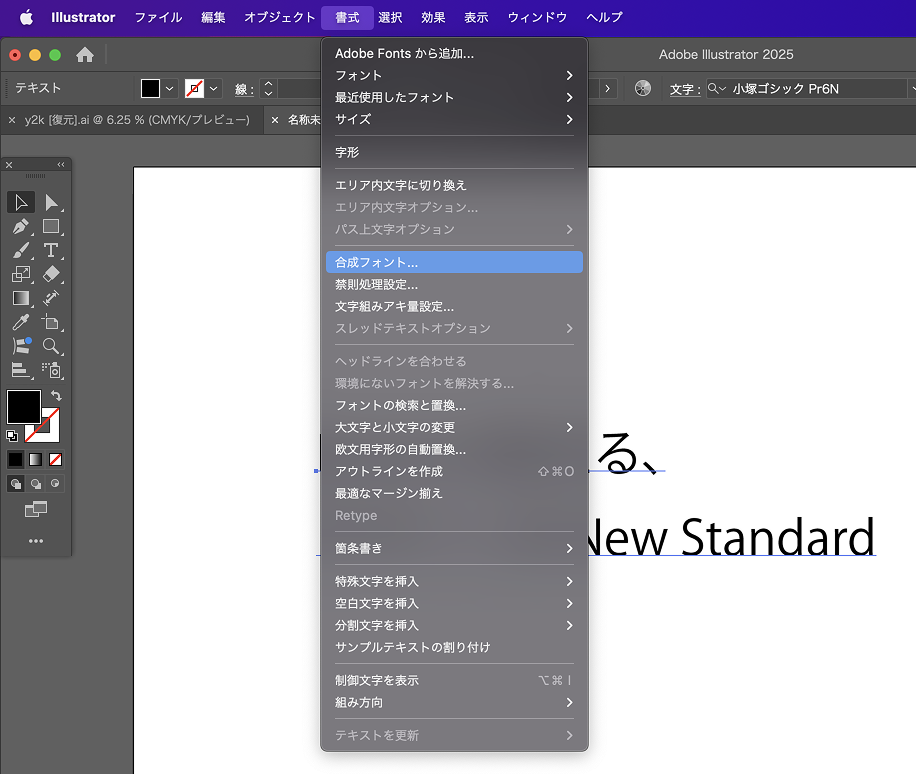The width and height of the screenshot is (916, 774).
Task: Open the オブジェクト menu
Action: tap(280, 18)
